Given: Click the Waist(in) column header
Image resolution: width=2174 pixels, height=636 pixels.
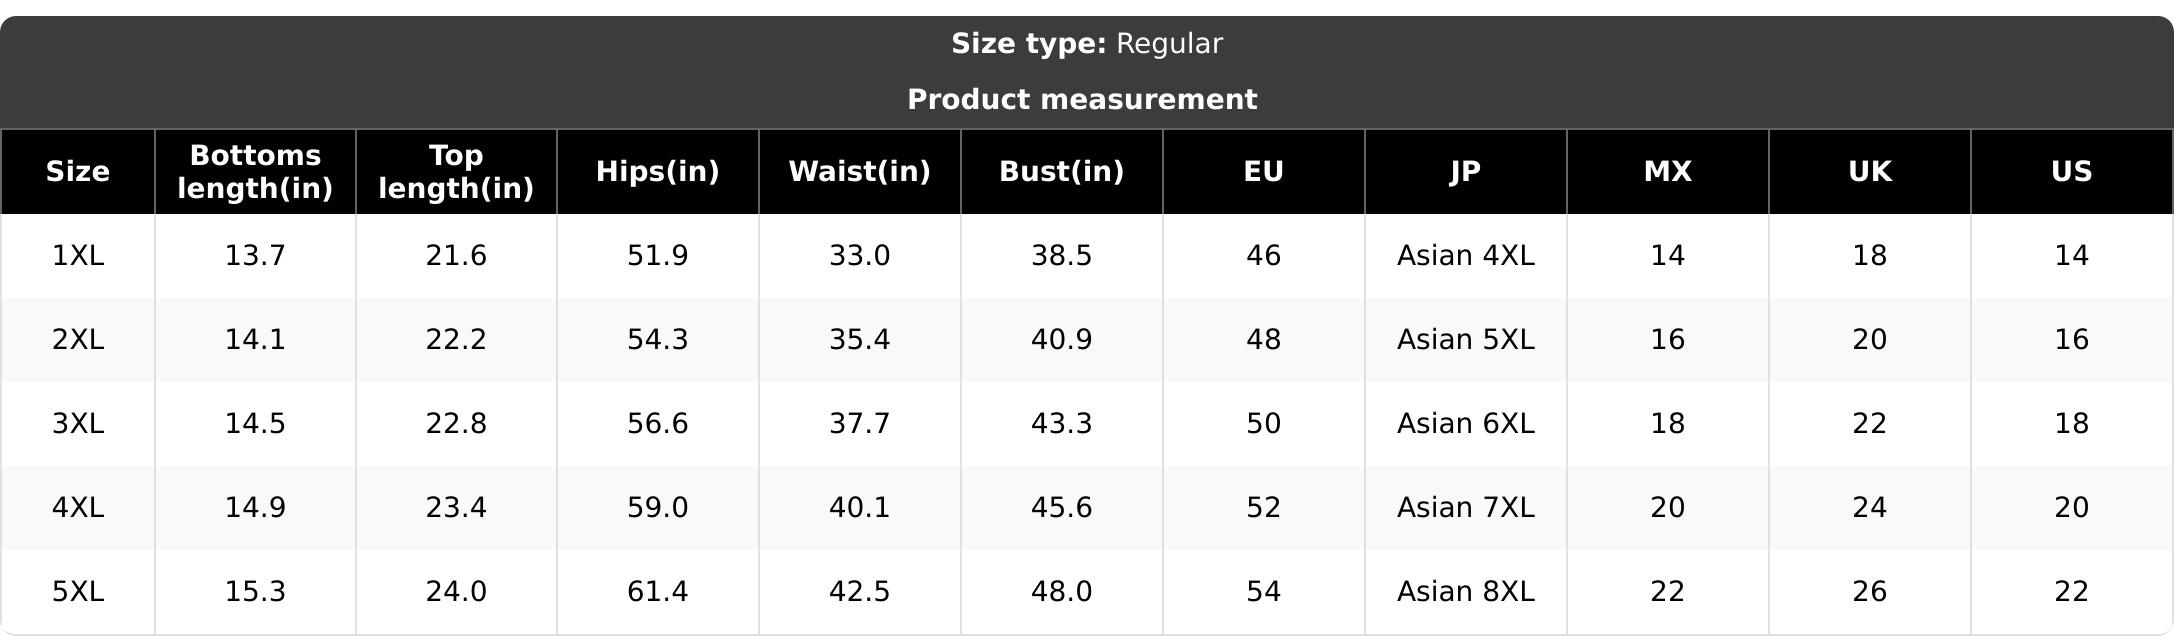Looking at the screenshot, I should [860, 172].
